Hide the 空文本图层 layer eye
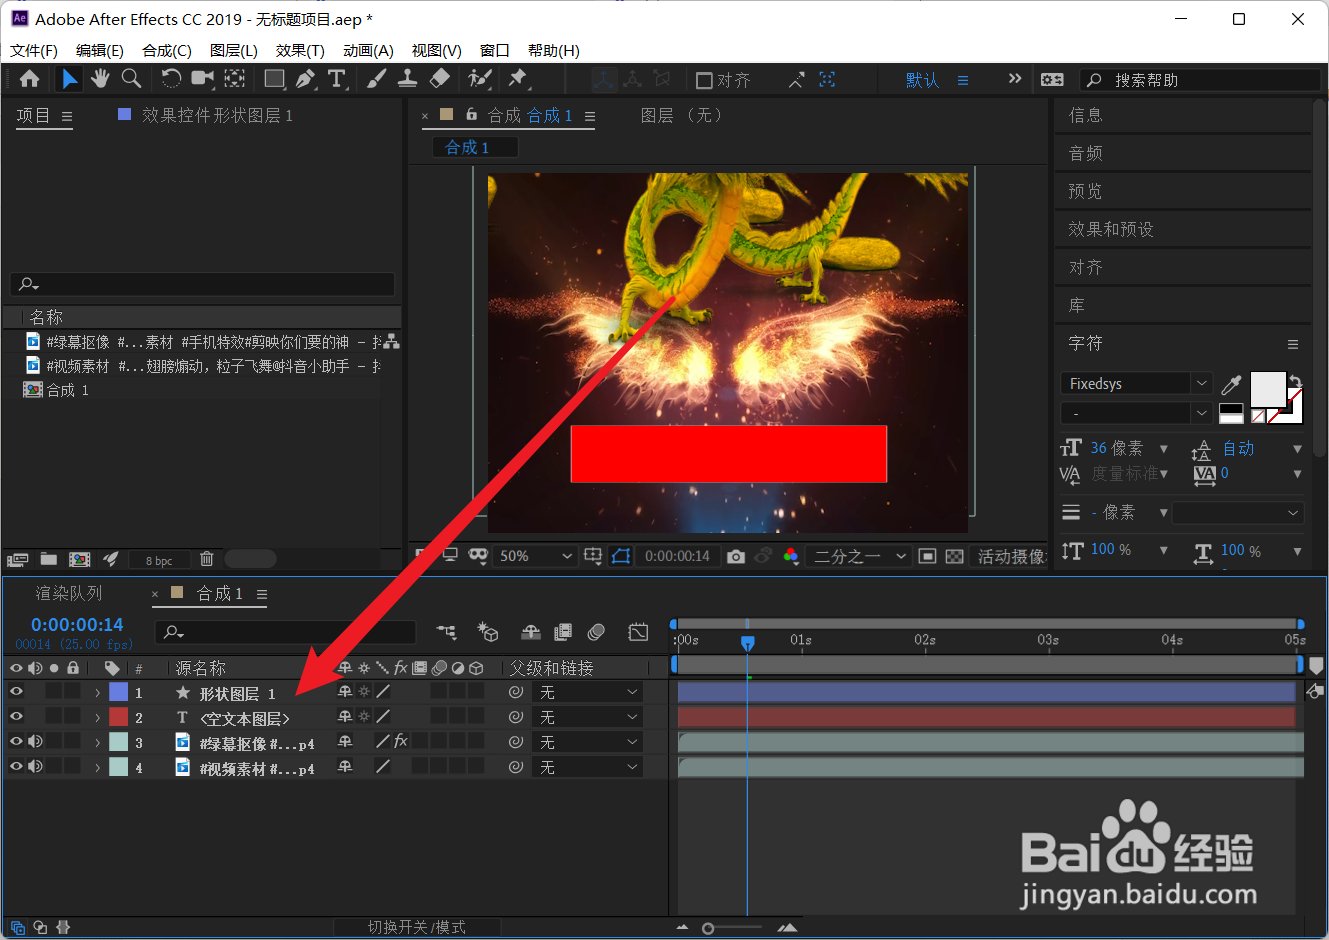 tap(16, 716)
